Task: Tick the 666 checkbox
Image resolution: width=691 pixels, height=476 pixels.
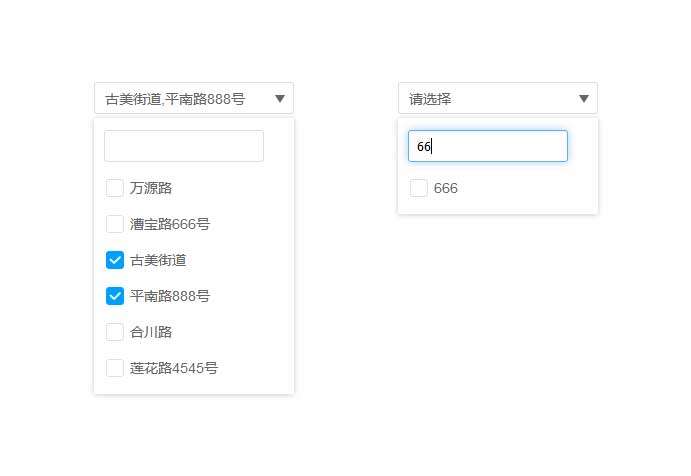Action: 419,188
